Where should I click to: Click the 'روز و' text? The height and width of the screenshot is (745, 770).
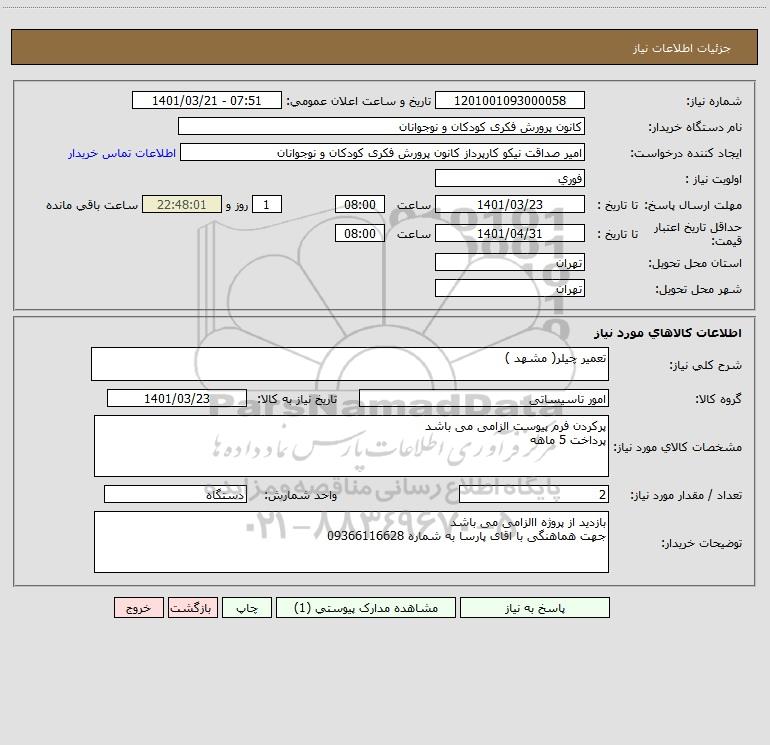[x=237, y=205]
